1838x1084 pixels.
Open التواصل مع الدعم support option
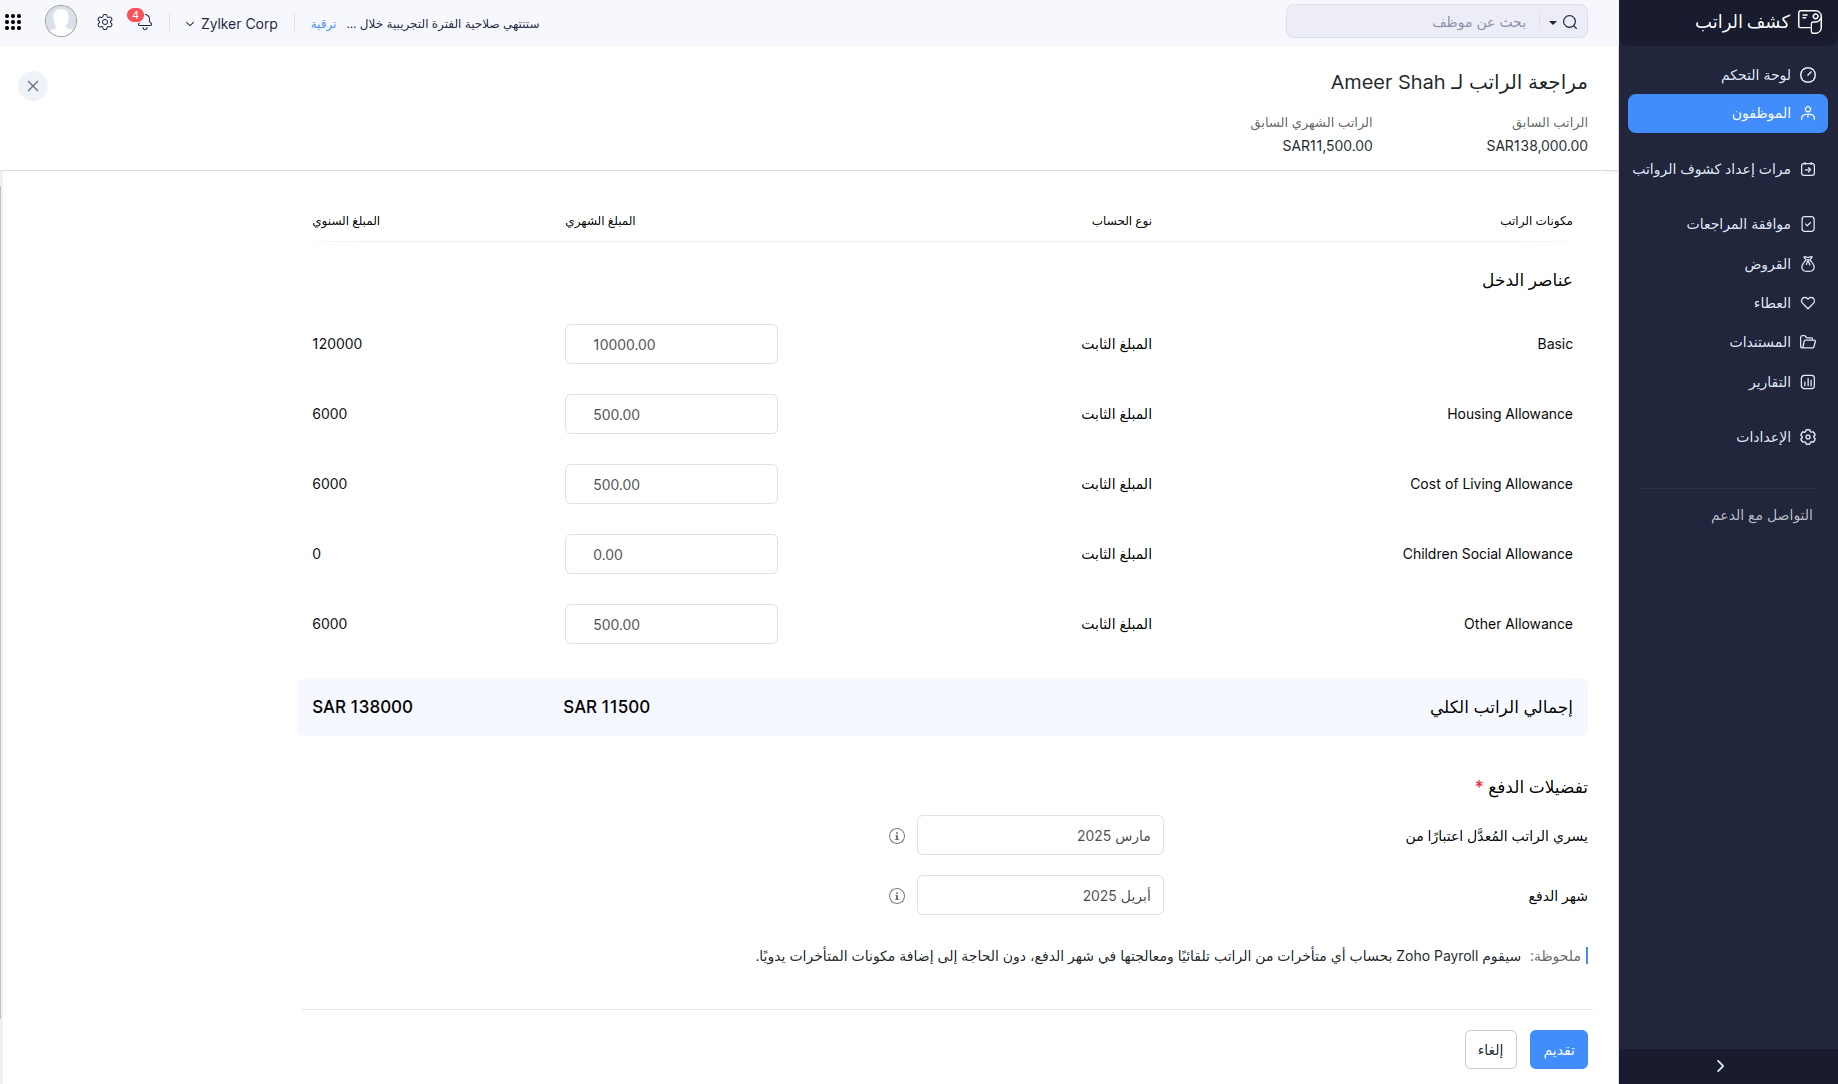(1762, 514)
